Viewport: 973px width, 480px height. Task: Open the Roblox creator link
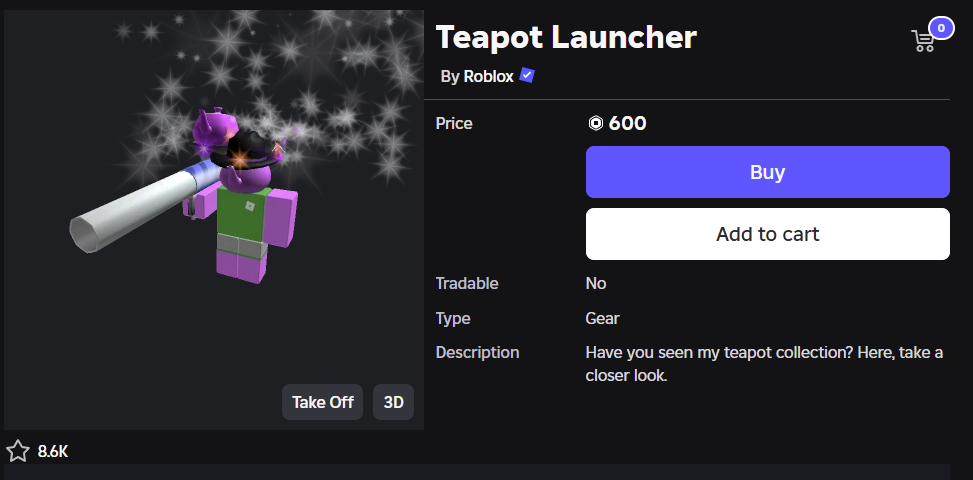point(489,76)
